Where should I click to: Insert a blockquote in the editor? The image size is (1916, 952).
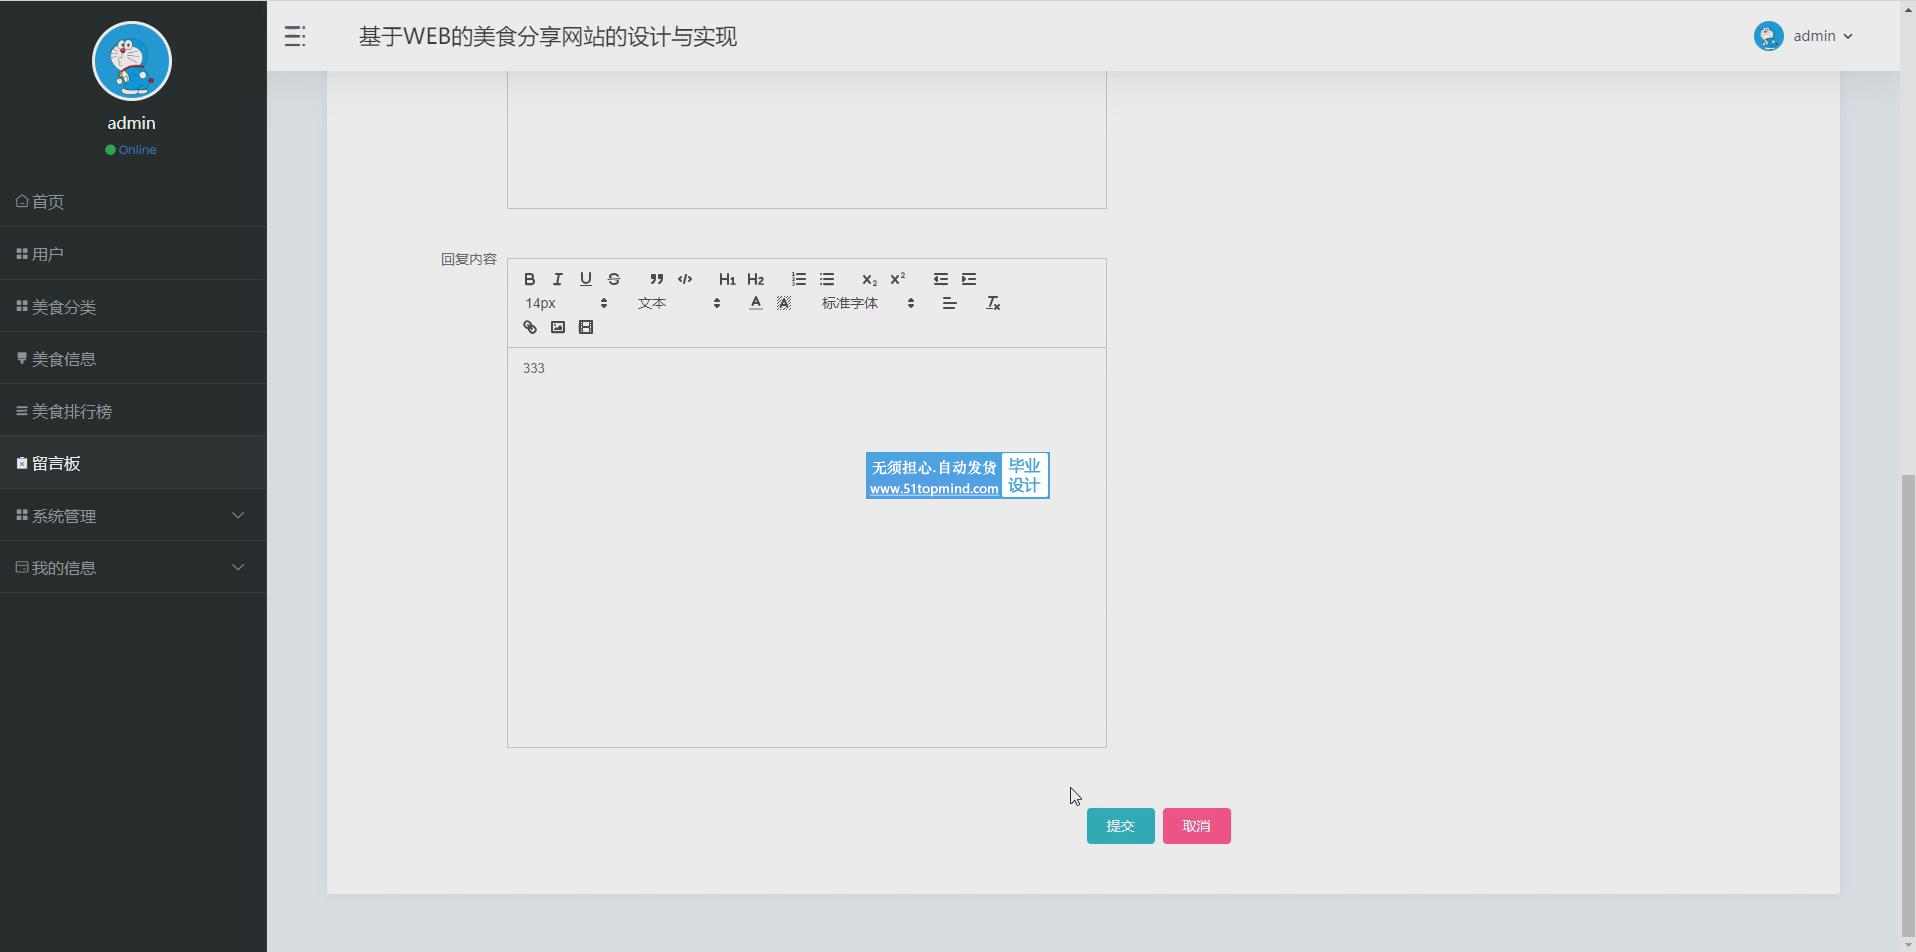coord(657,279)
